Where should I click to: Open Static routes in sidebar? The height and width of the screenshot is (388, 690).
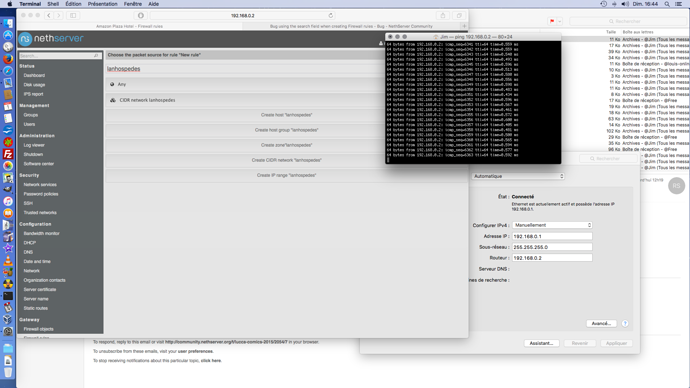pos(36,308)
